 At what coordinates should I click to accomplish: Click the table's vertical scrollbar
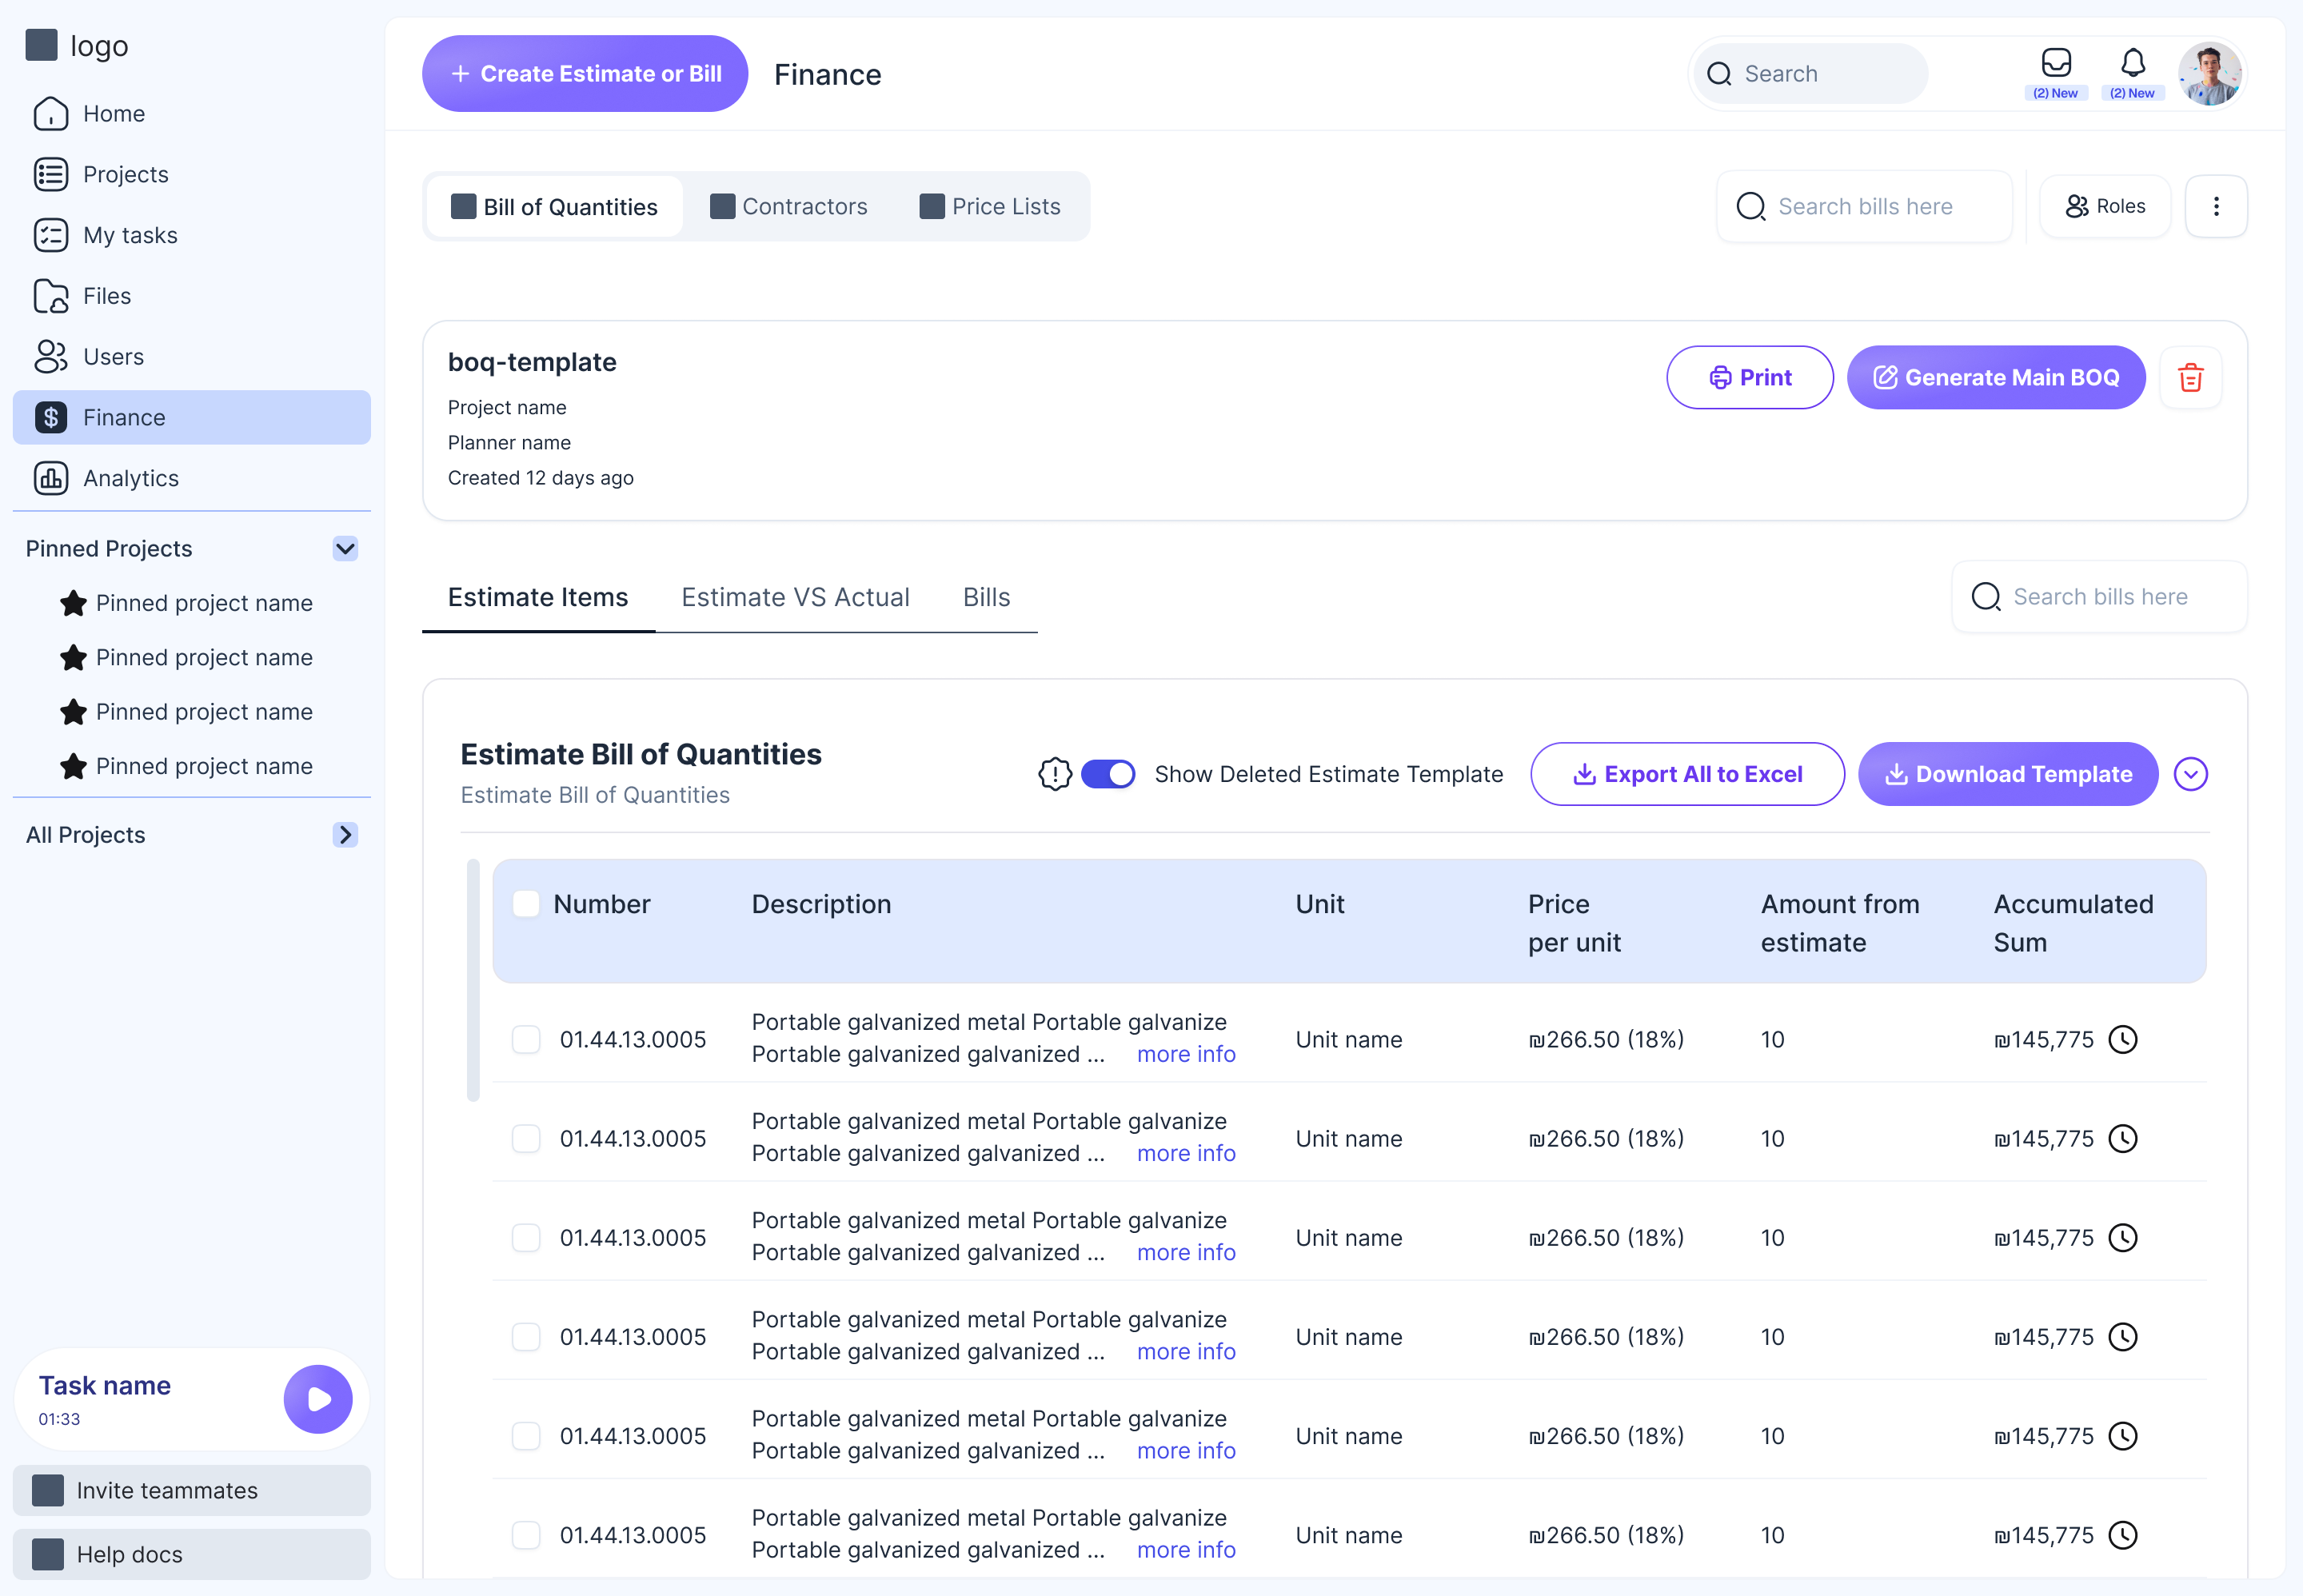coord(474,980)
